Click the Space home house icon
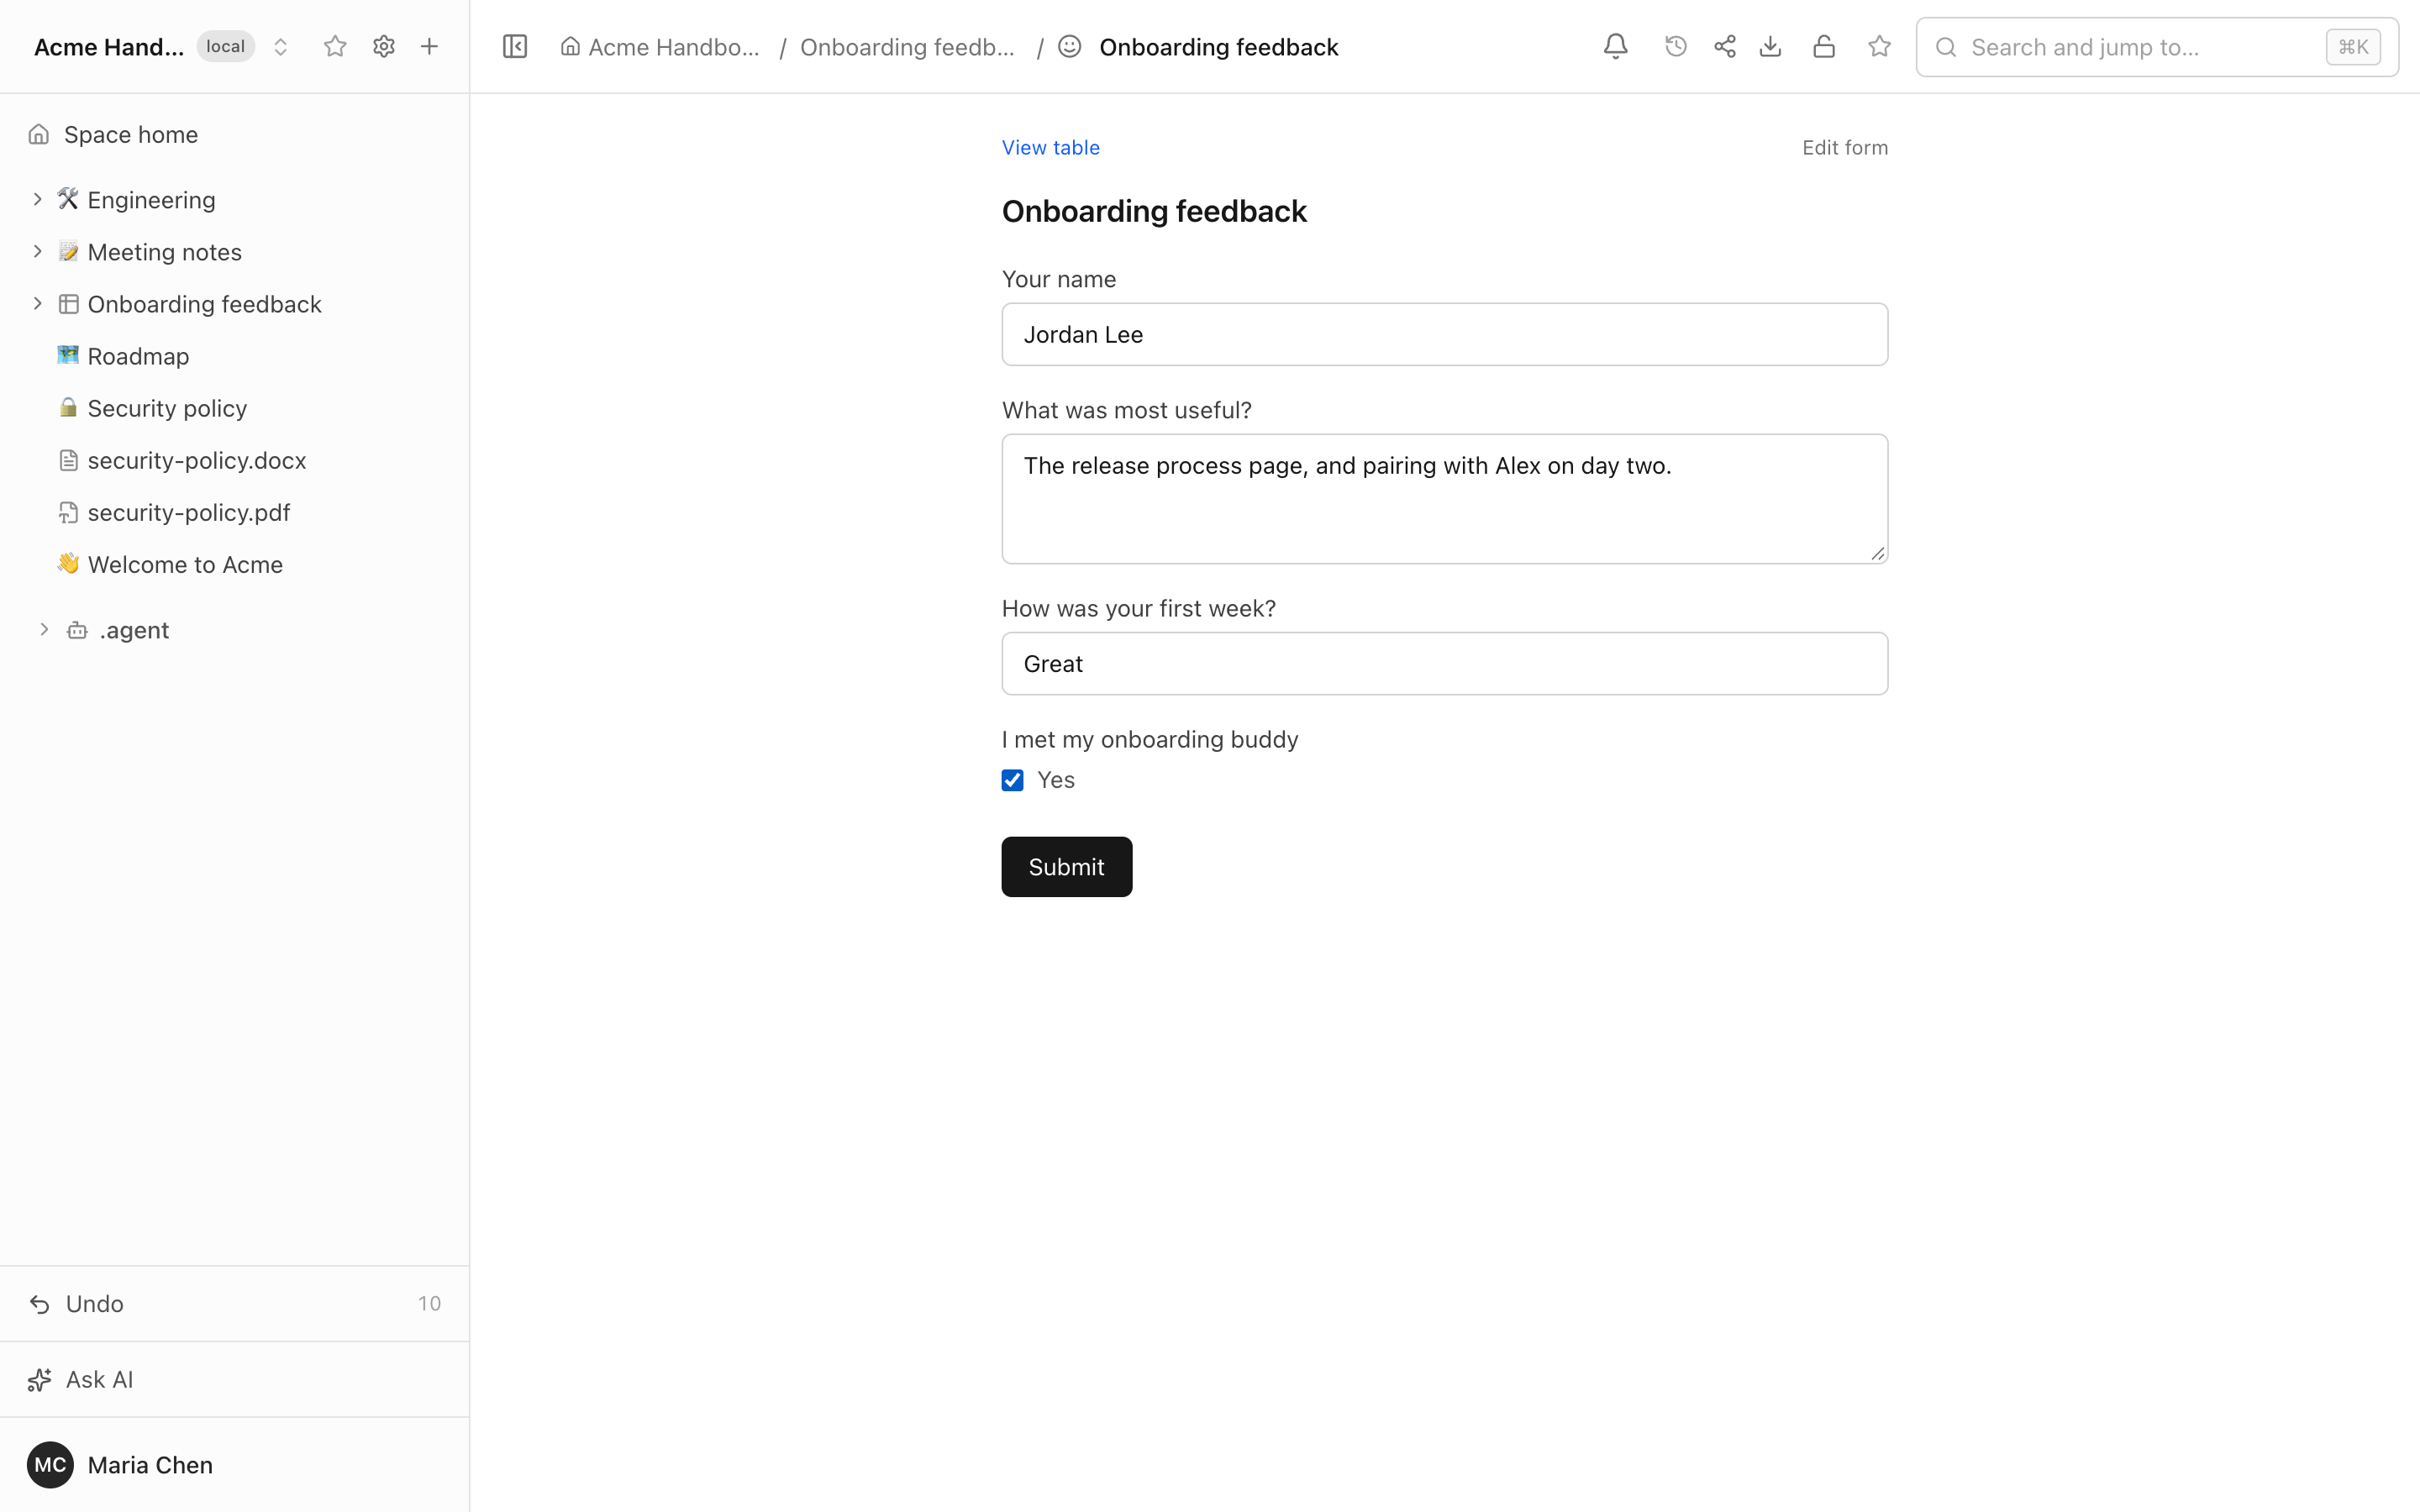 click(39, 134)
